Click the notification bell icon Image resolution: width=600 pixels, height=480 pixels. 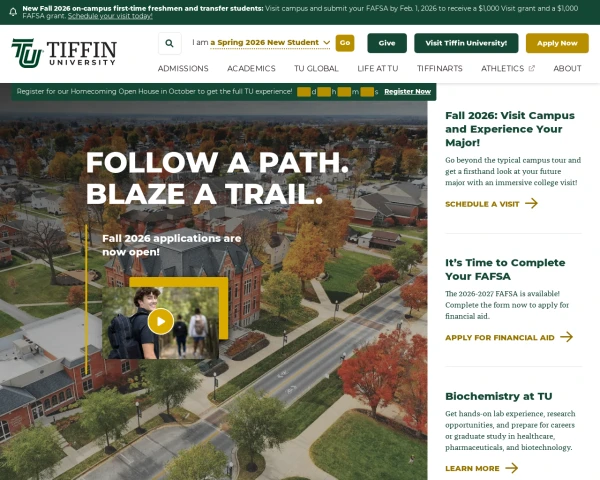[13, 12]
